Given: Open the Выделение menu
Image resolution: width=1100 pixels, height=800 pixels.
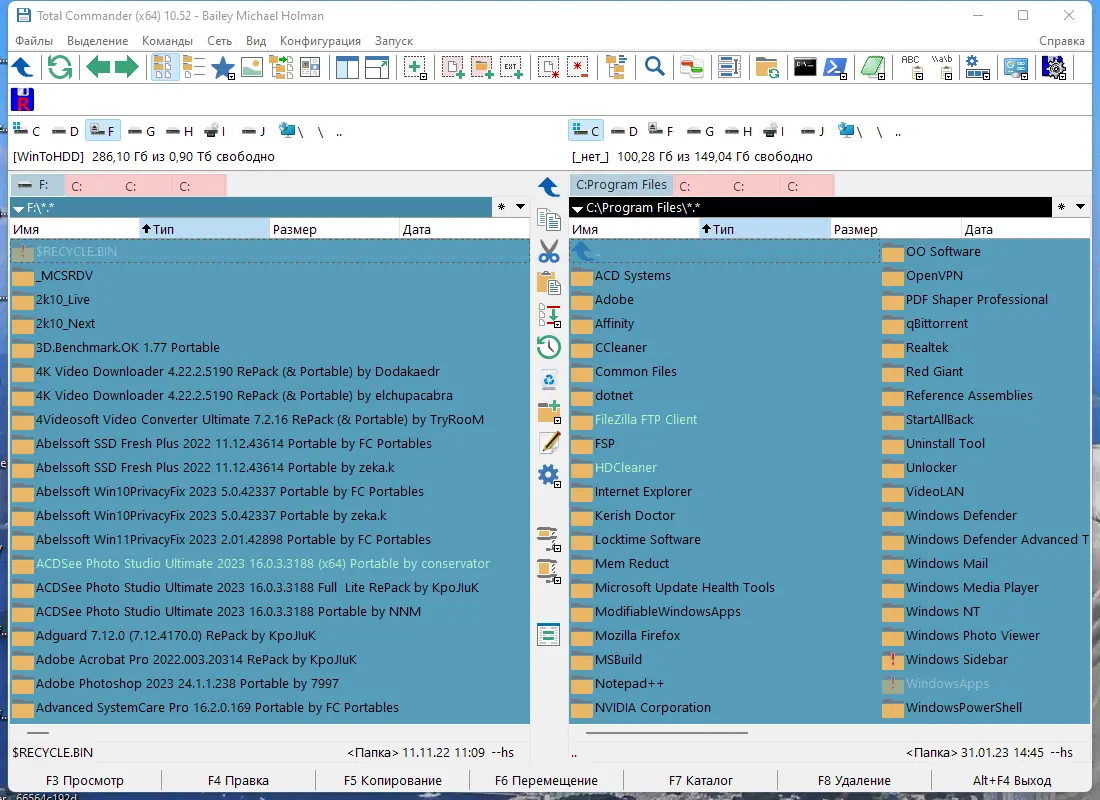Looking at the screenshot, I should point(98,41).
